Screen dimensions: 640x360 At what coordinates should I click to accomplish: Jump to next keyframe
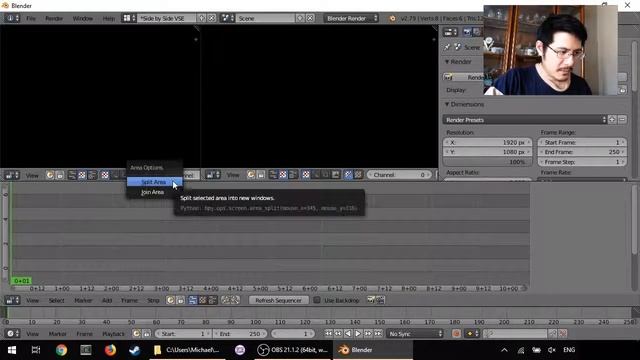click(368, 334)
